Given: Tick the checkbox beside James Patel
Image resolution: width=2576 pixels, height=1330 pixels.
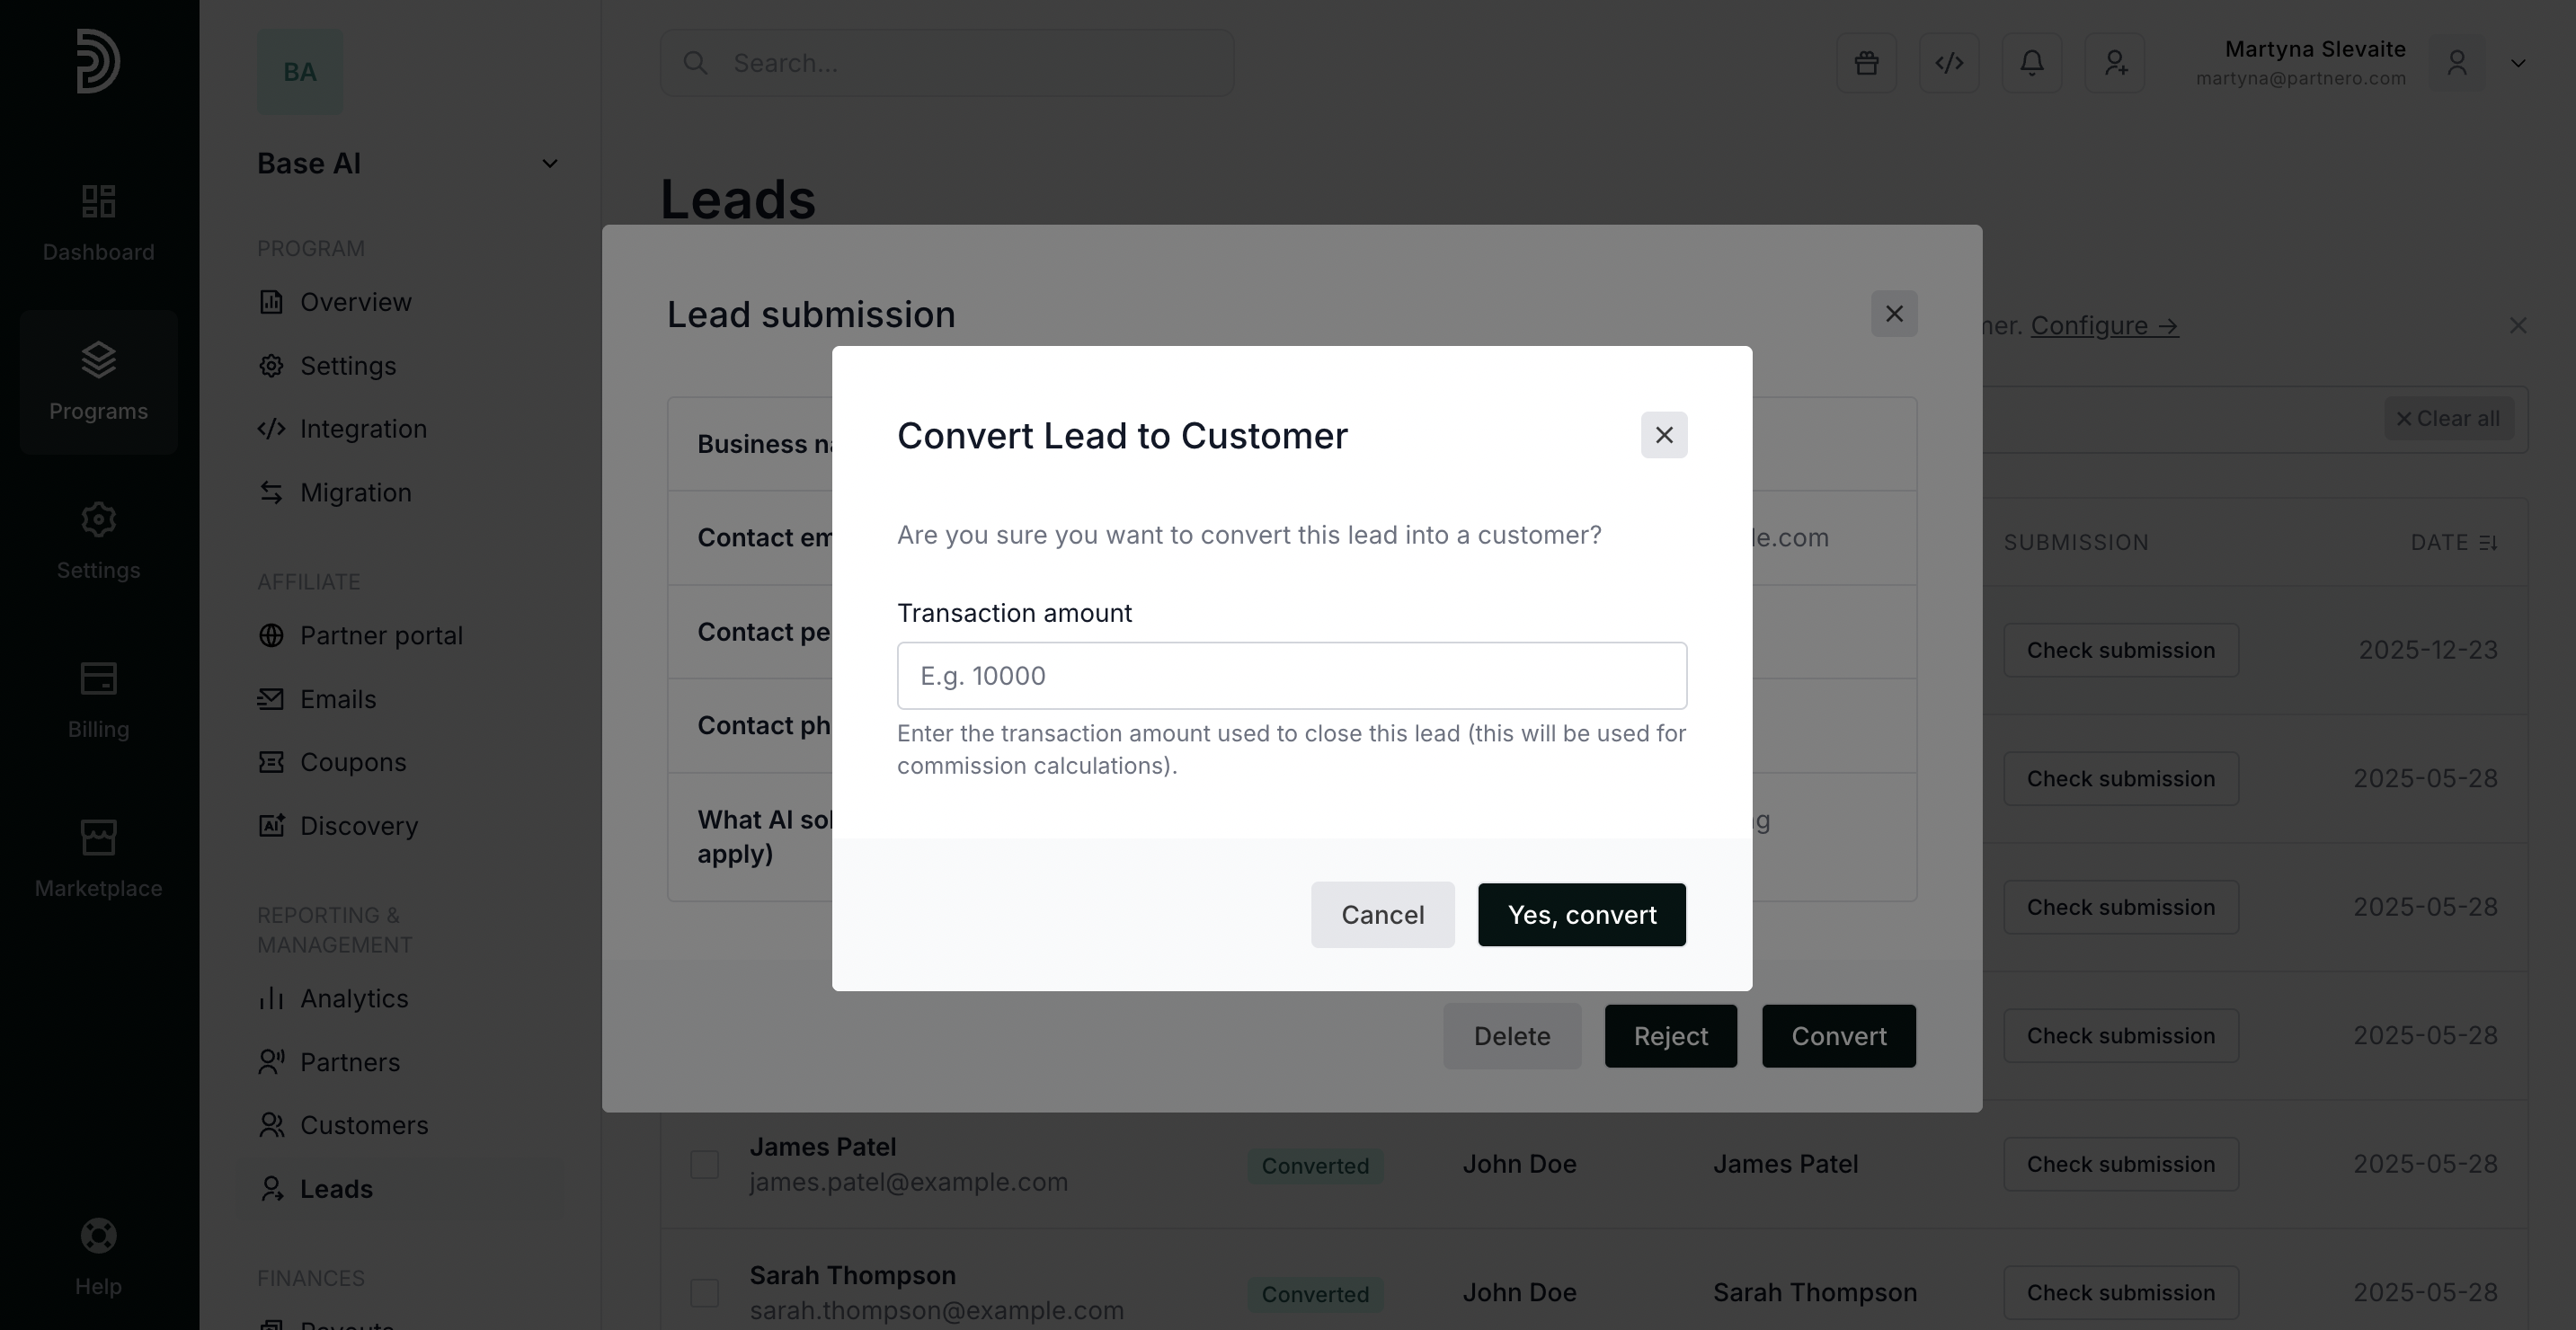Looking at the screenshot, I should tap(705, 1164).
